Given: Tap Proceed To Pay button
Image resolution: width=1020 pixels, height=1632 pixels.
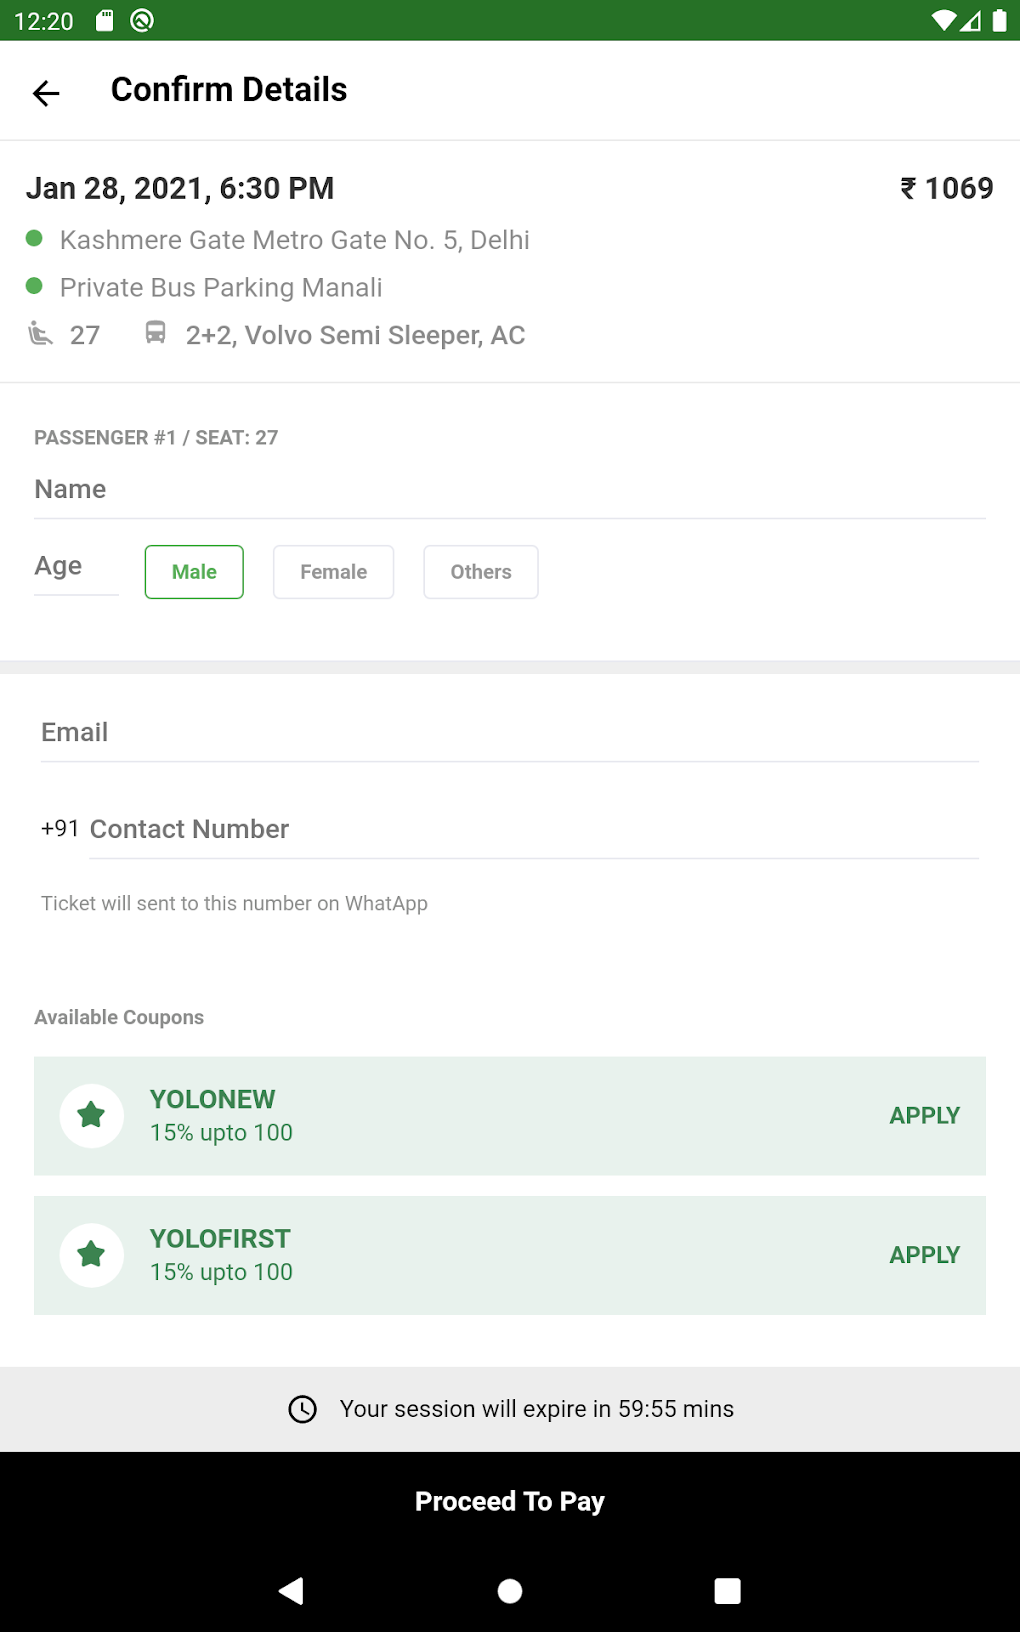Looking at the screenshot, I should pos(510,1501).
